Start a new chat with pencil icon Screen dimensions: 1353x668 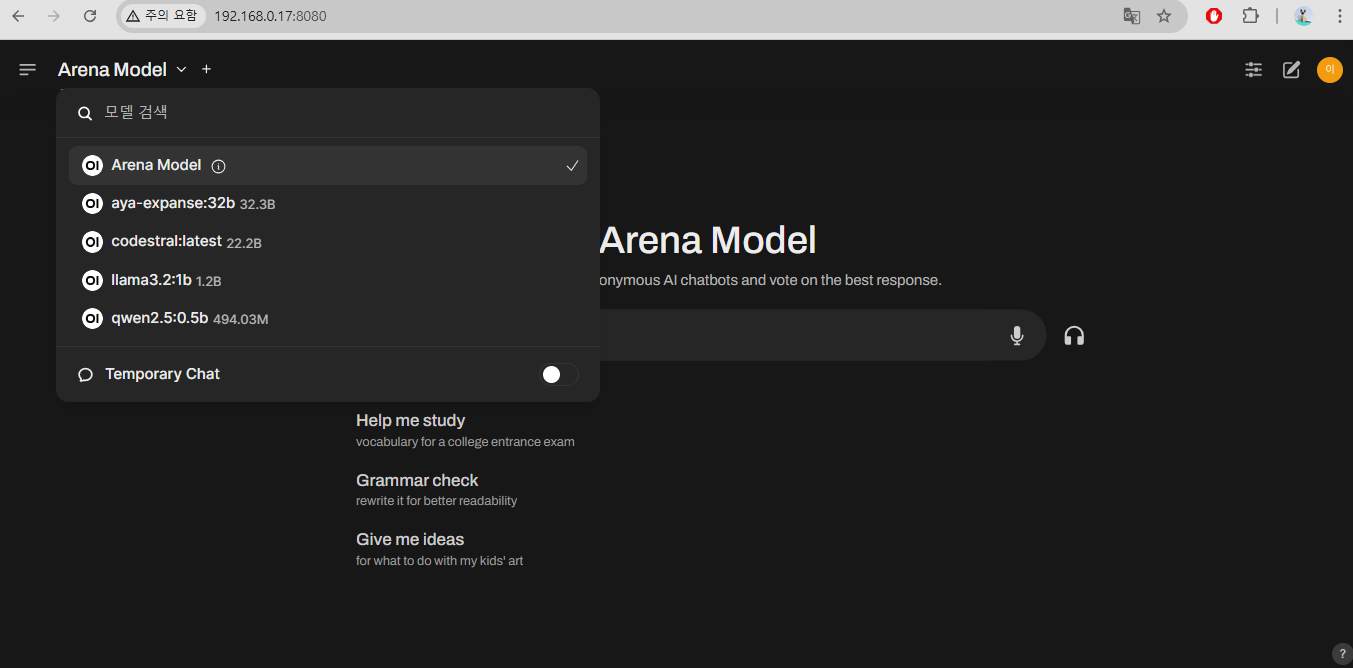click(x=1291, y=69)
